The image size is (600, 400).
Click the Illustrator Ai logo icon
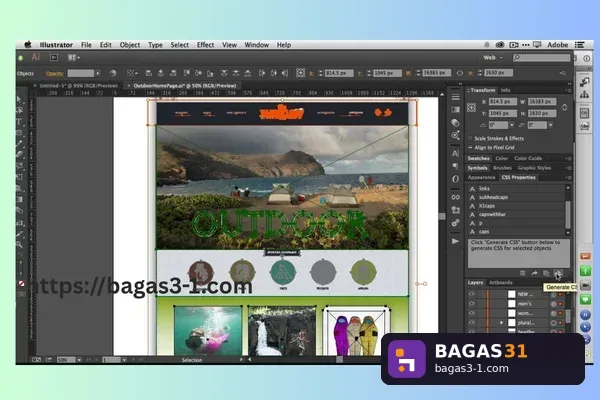tap(36, 57)
